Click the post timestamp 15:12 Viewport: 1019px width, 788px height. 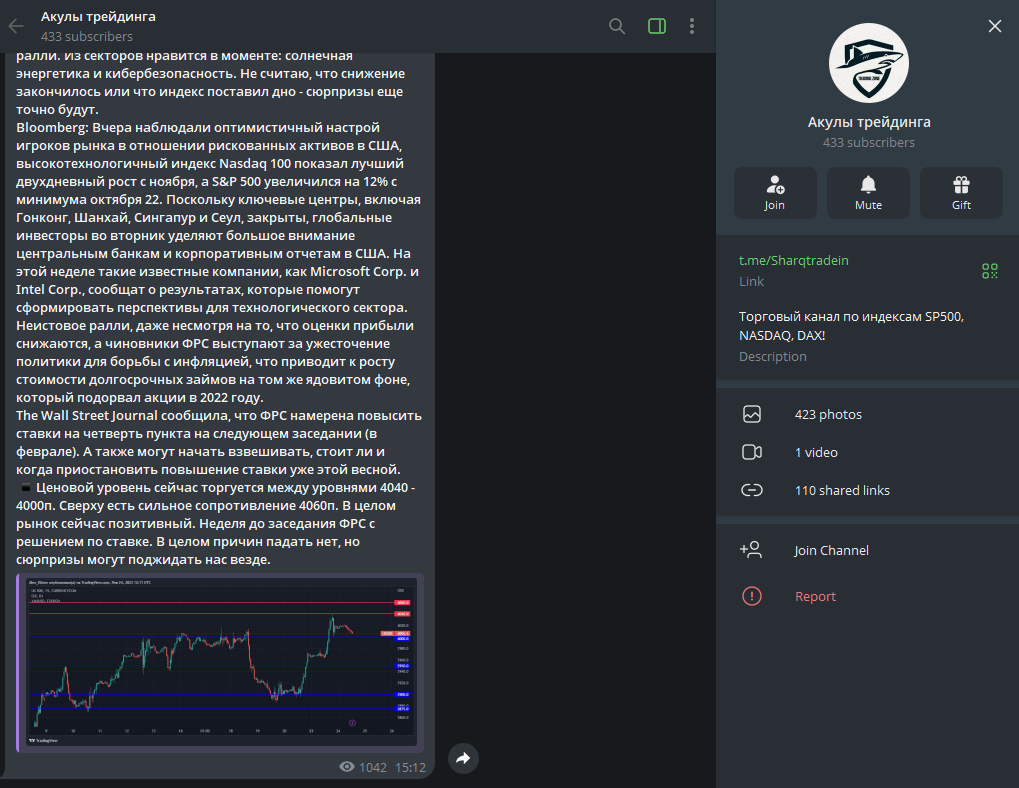pyautogui.click(x=410, y=767)
